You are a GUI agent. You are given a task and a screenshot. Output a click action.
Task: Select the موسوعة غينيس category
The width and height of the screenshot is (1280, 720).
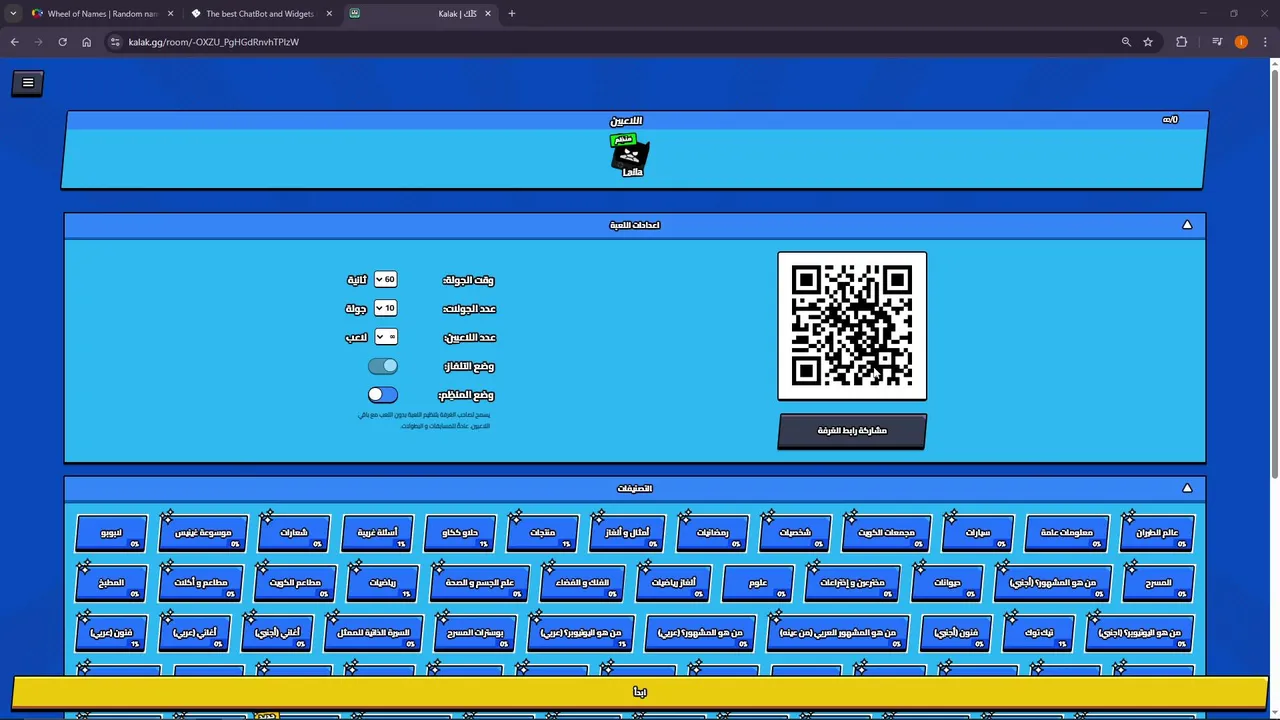click(x=203, y=533)
